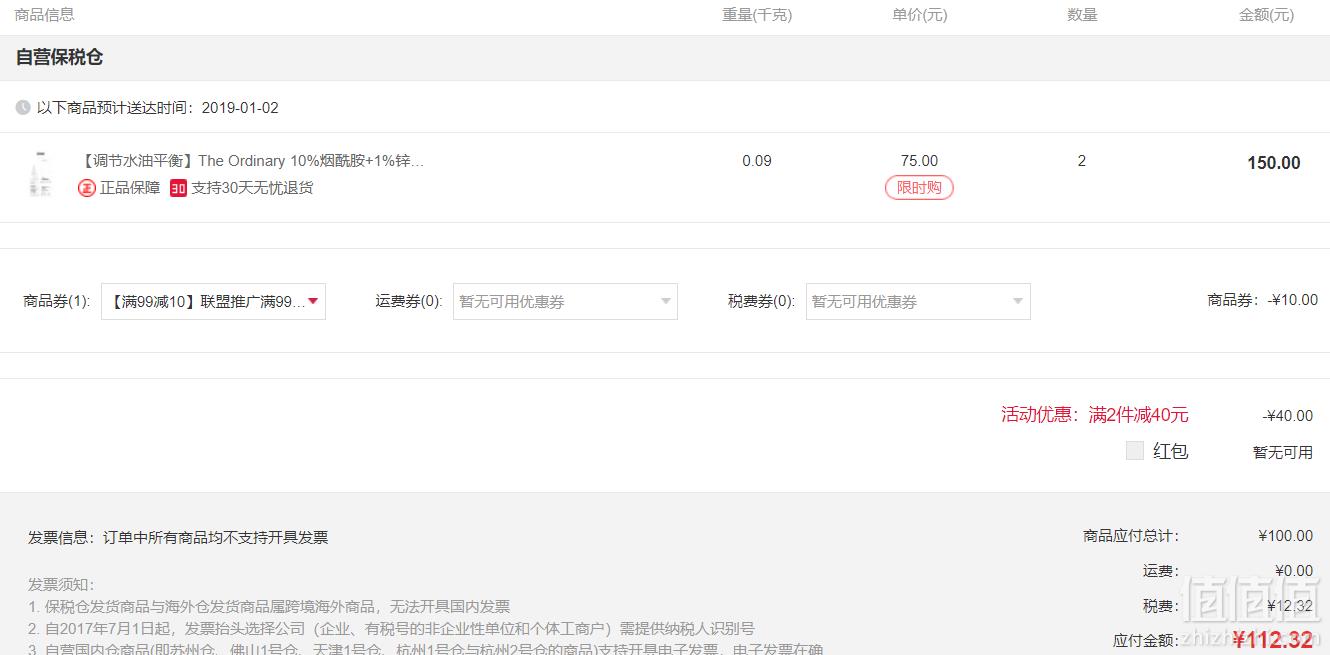The image size is (1330, 655).
Task: Click the -¥40.00 promotion discount value
Action: point(1288,416)
